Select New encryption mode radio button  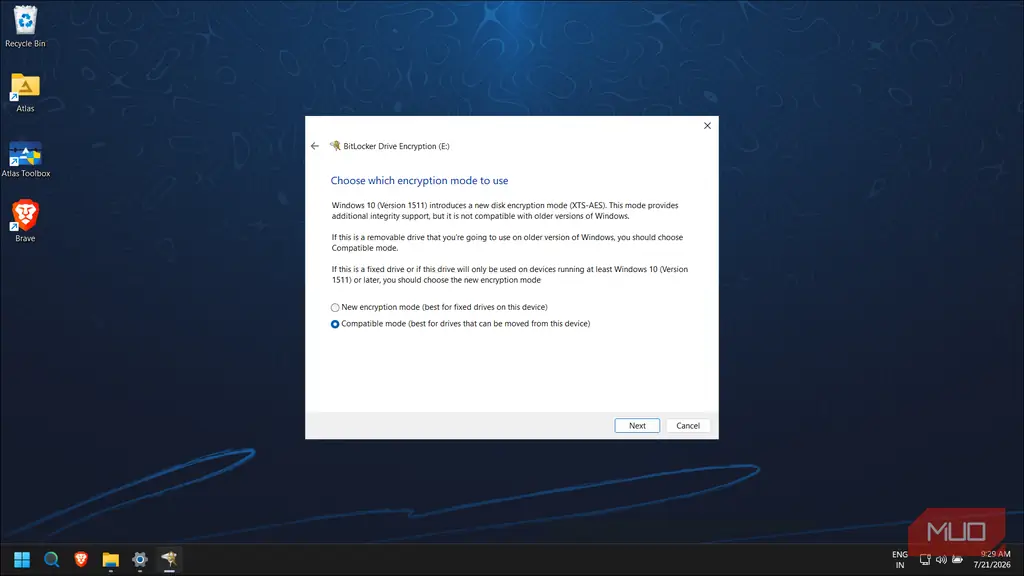[335, 307]
